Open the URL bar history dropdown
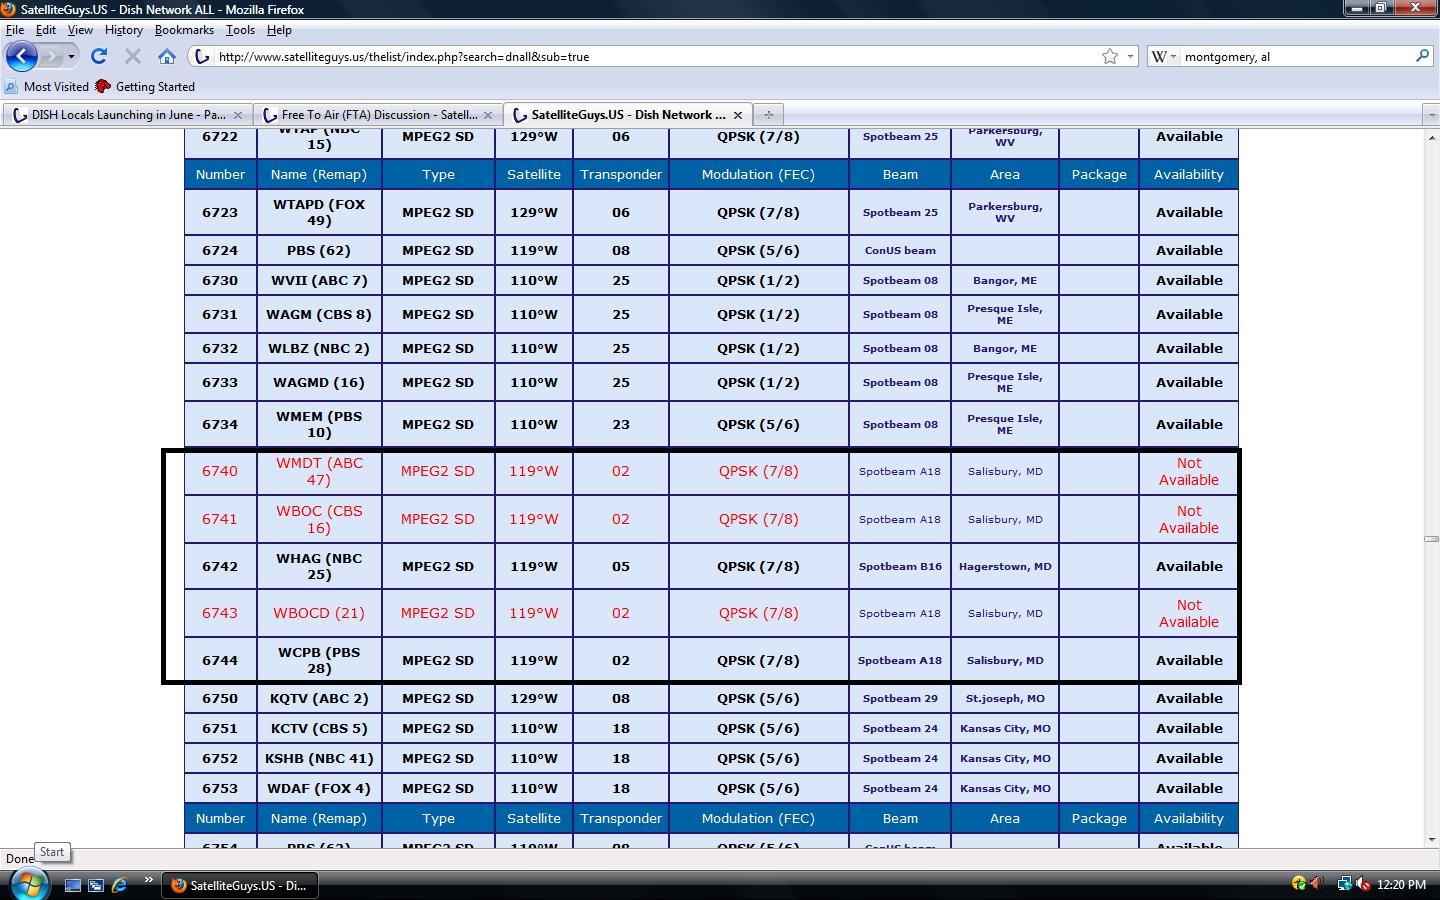Image resolution: width=1440 pixels, height=900 pixels. [1130, 57]
